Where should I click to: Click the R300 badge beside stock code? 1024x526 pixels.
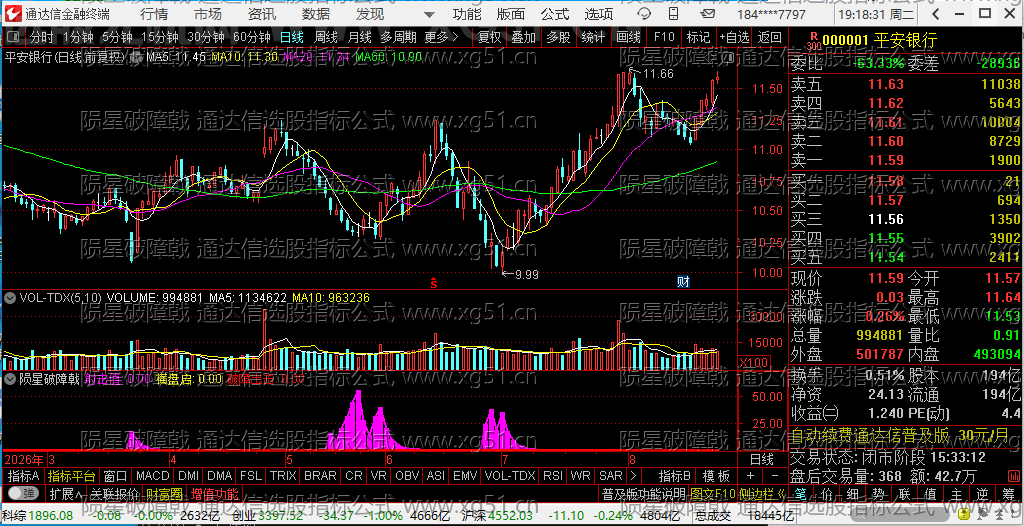click(x=814, y=42)
